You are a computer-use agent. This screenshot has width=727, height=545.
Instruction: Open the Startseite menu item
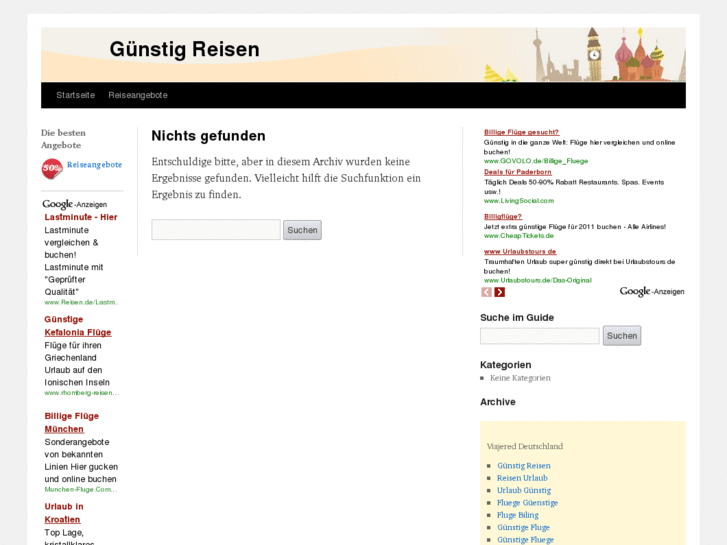76,95
